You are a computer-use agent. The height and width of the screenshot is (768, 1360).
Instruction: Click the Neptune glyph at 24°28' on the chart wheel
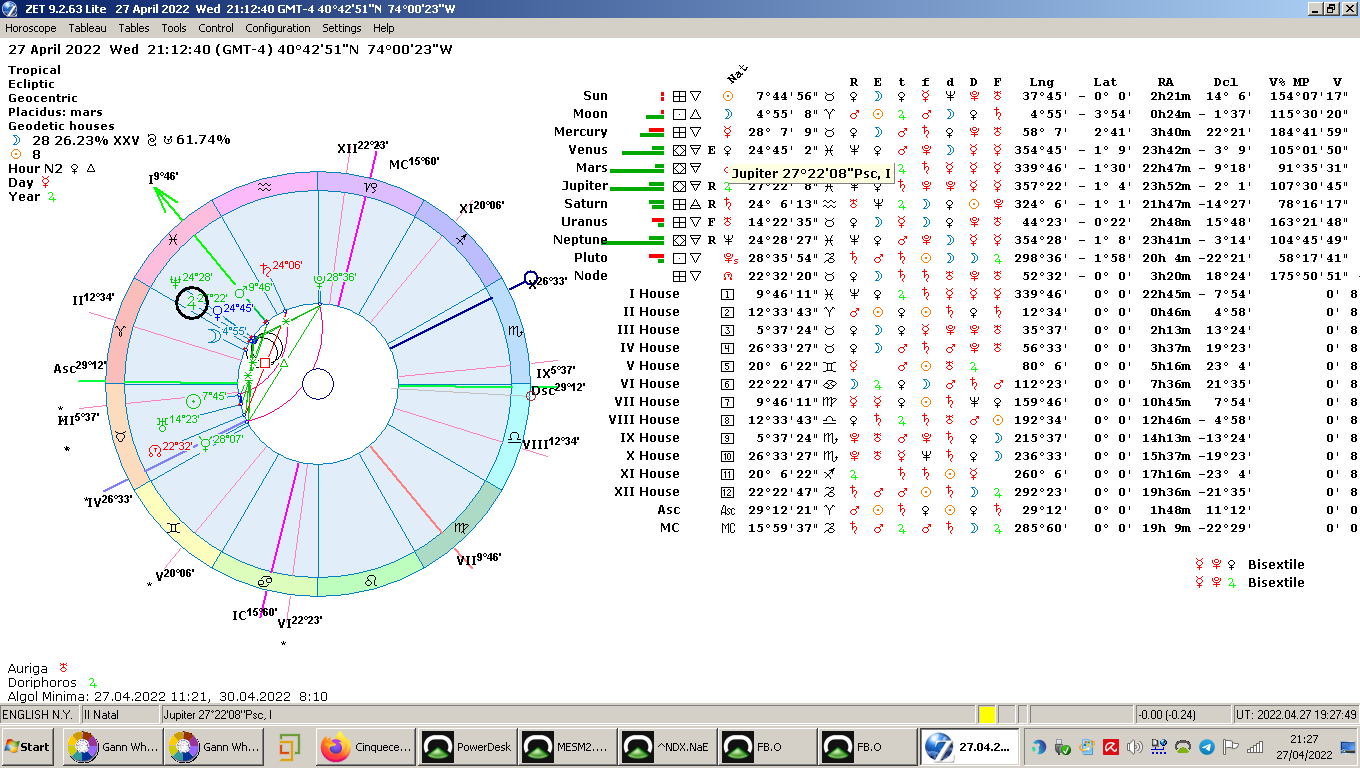[x=175, y=281]
